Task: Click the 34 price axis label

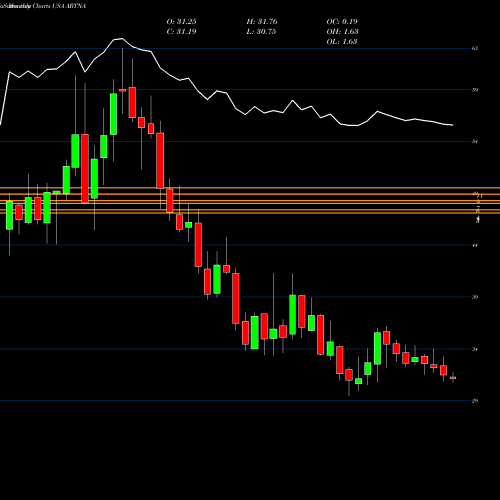Action: pos(475,349)
